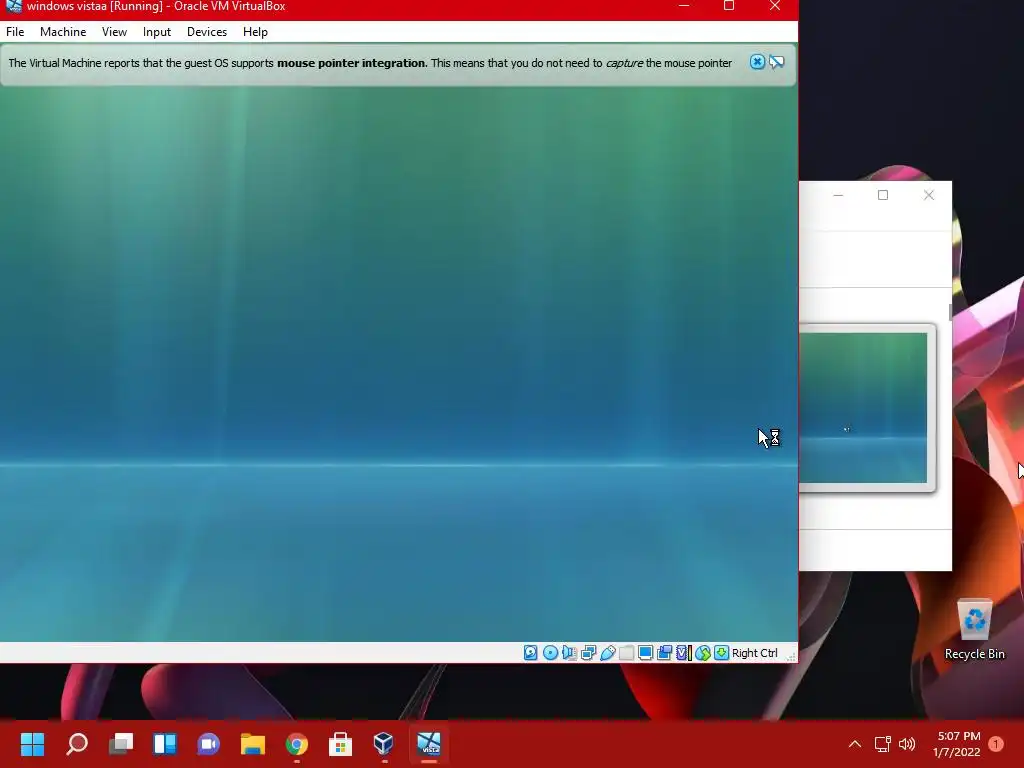Viewport: 1024px width, 768px height.
Task: Click the processor virtualization status icon
Action: (x=684, y=652)
